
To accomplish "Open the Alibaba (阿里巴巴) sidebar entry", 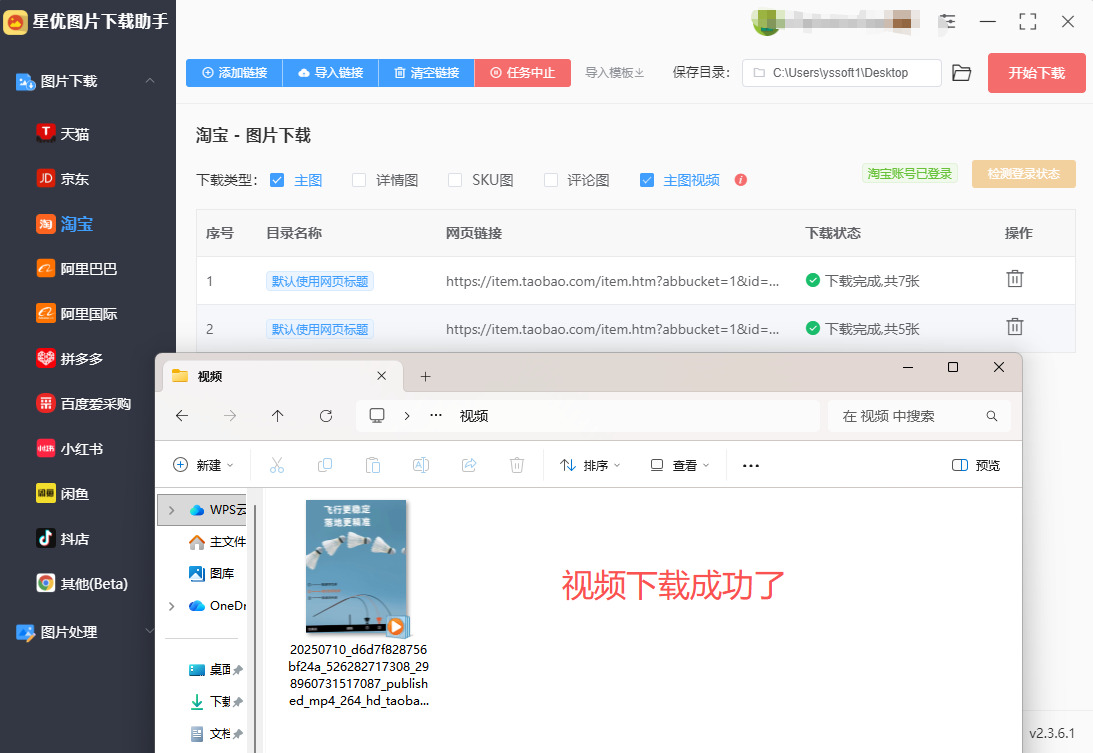I will (x=76, y=268).
